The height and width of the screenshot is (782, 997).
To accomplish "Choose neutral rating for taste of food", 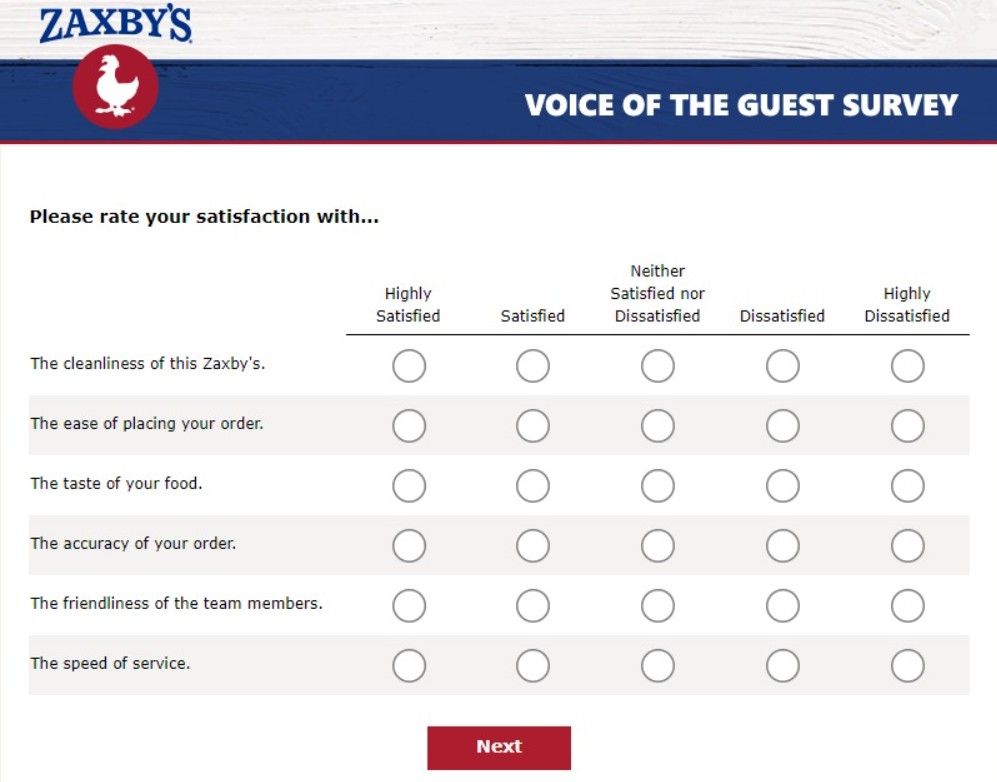I will point(658,486).
